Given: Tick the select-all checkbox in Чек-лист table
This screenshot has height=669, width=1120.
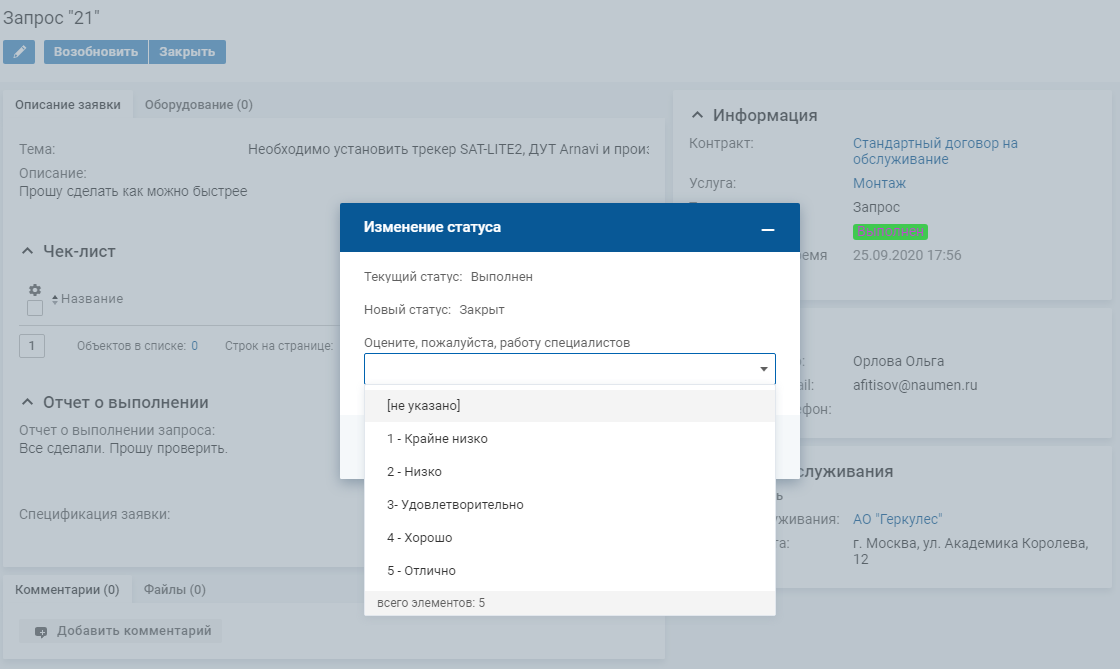Looking at the screenshot, I should tap(34, 308).
